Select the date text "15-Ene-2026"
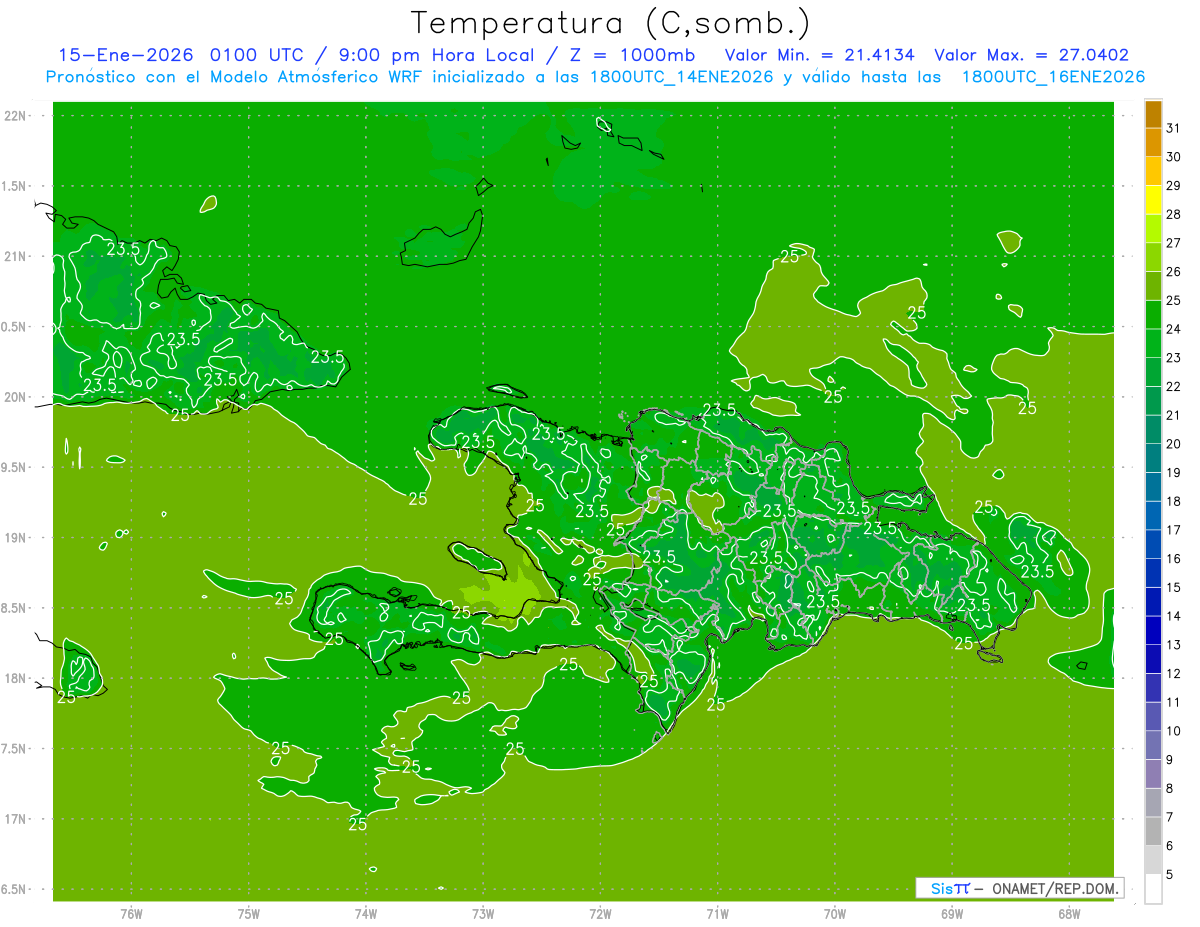Image resolution: width=1200 pixels, height=927 pixels. [126, 55]
